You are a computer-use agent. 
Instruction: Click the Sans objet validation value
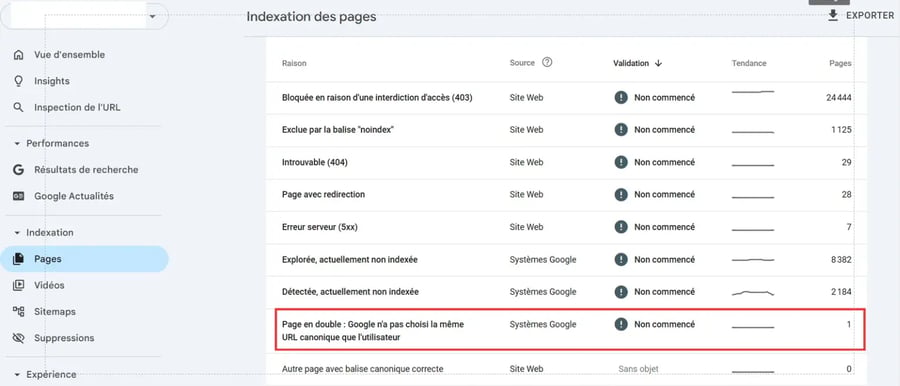[x=638, y=369]
